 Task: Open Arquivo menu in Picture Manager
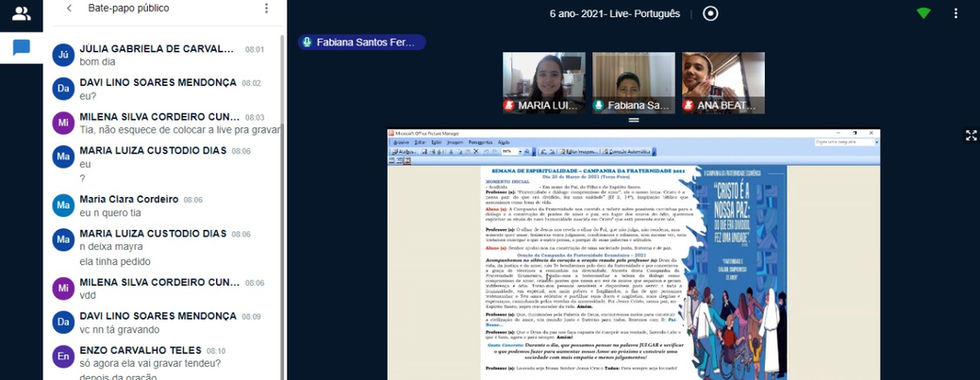(x=401, y=142)
